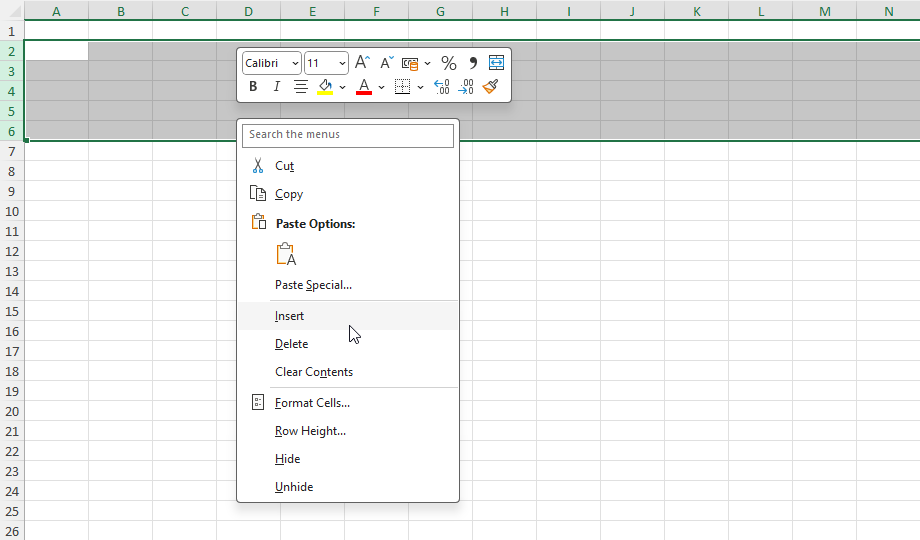
Task: Choose Copy from context menu
Action: tap(348, 194)
